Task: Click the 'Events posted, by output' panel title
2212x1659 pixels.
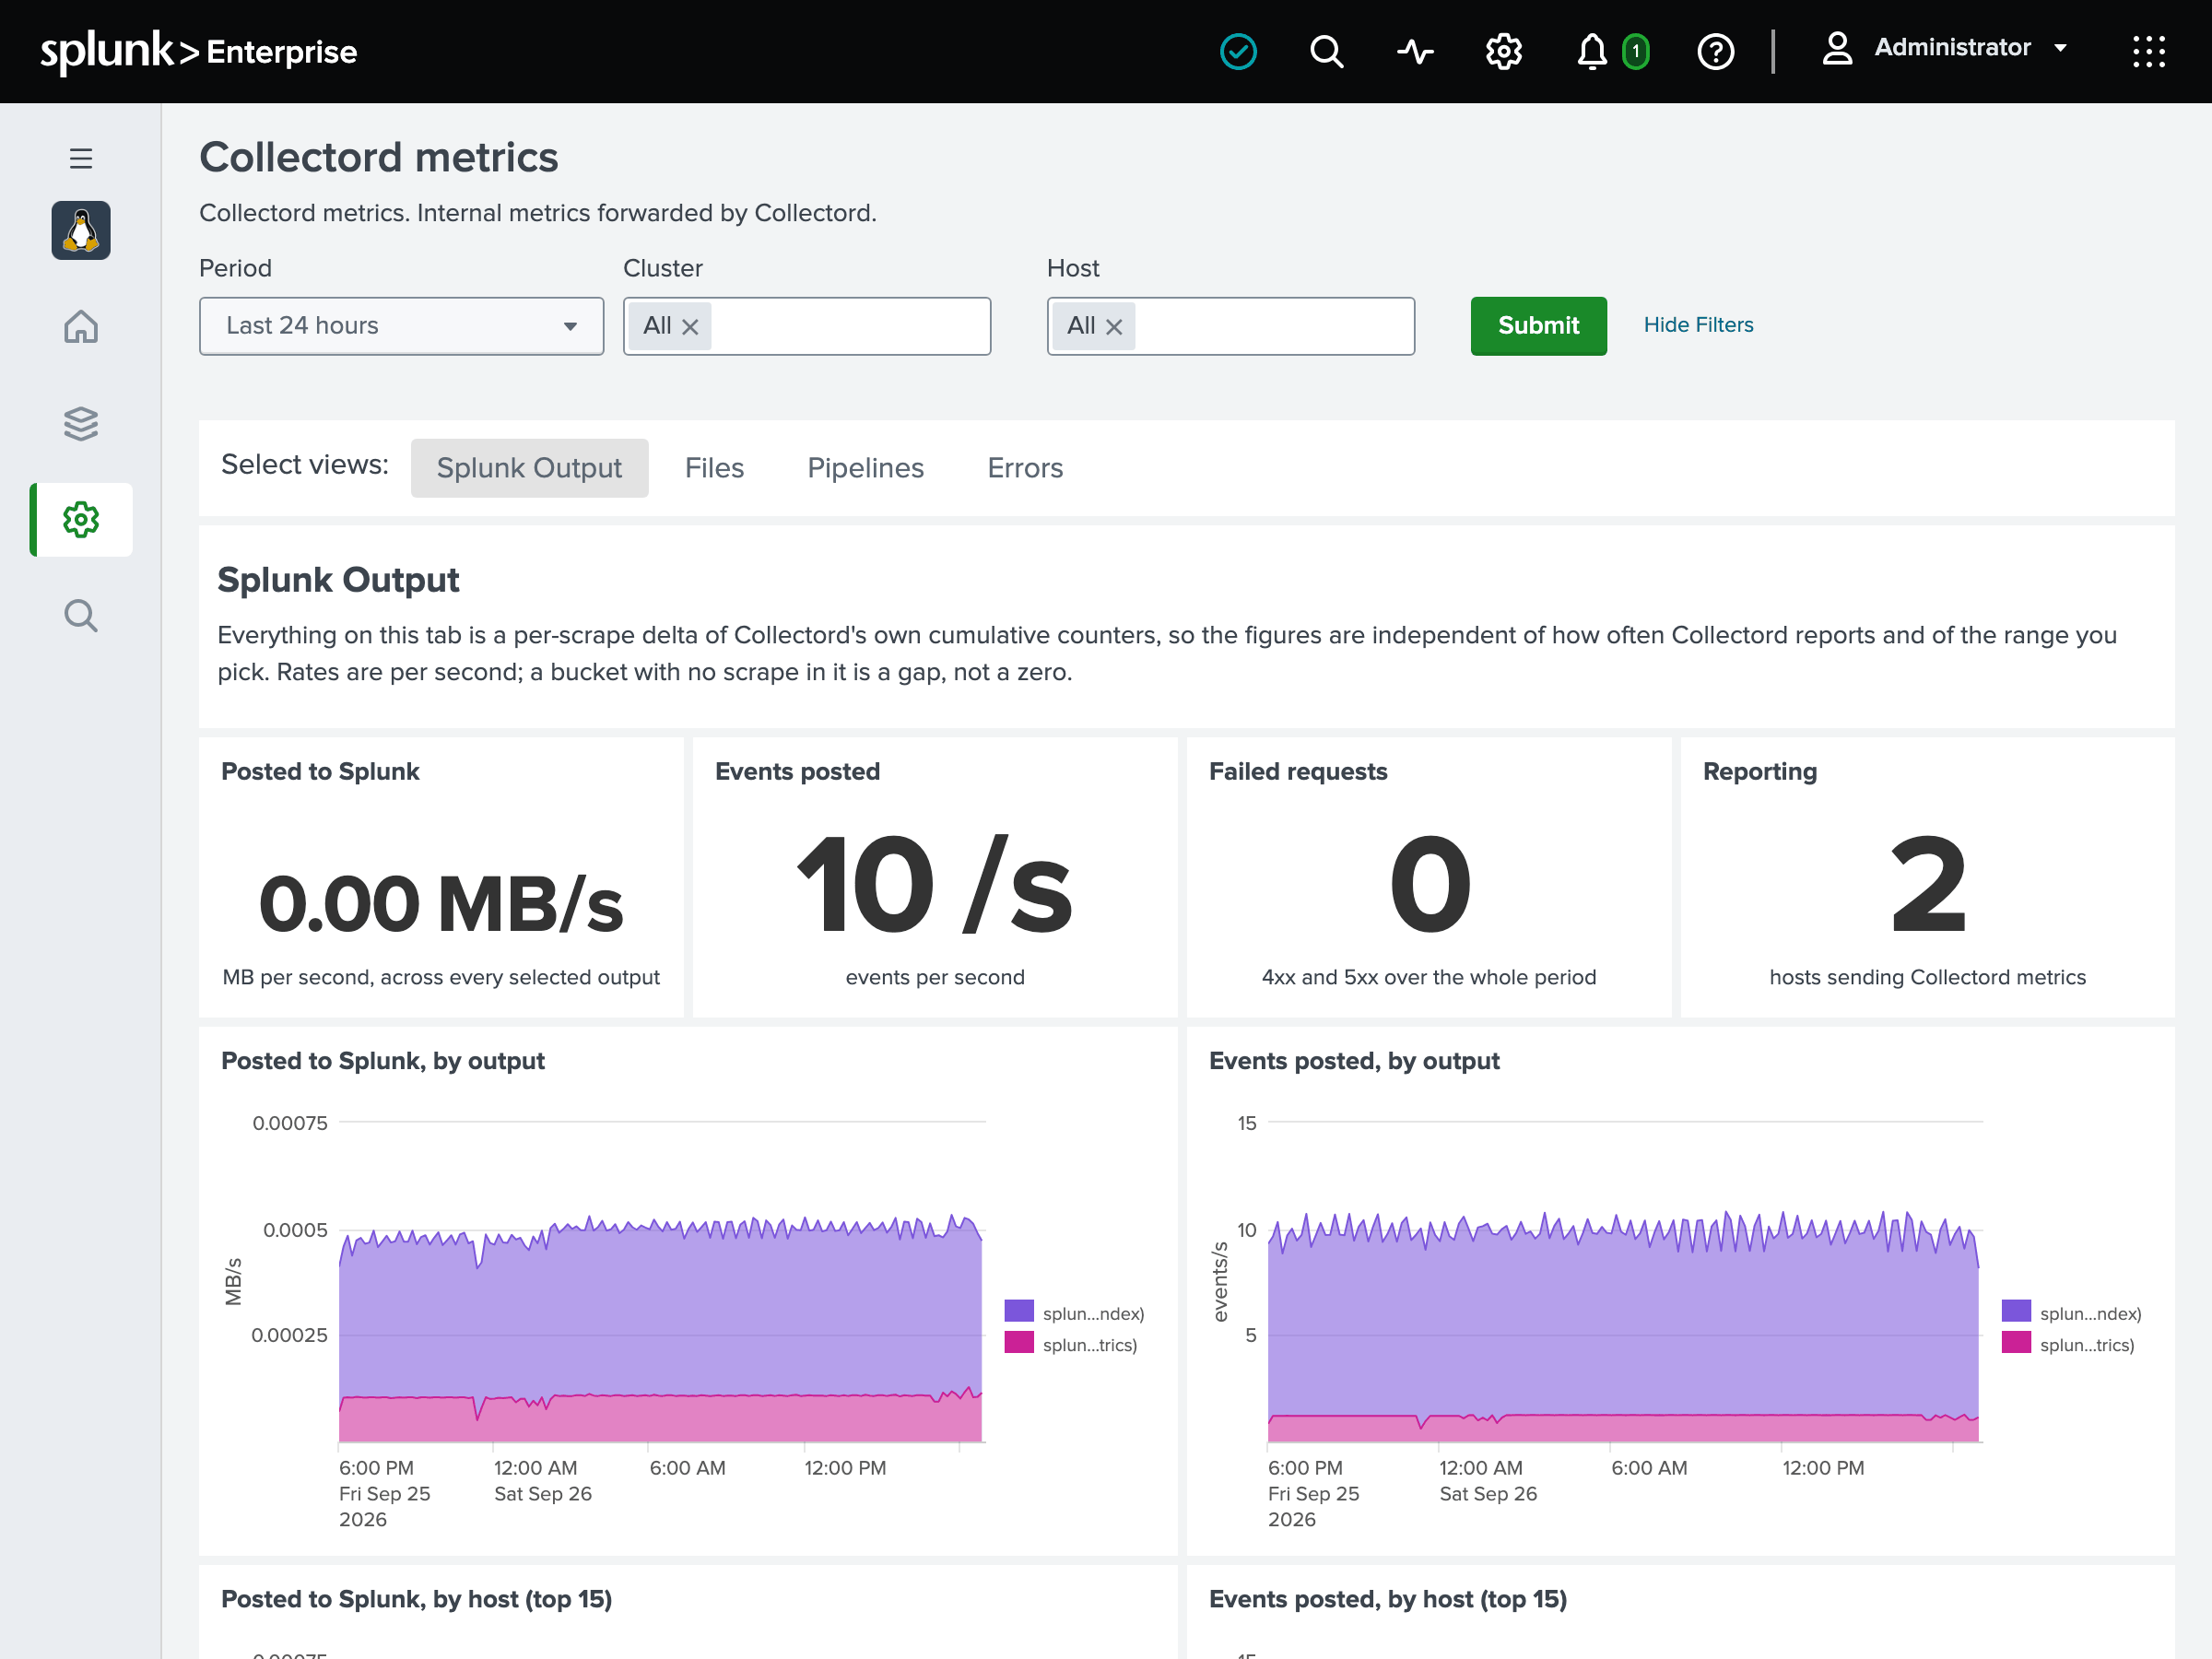Action: tap(1354, 1060)
